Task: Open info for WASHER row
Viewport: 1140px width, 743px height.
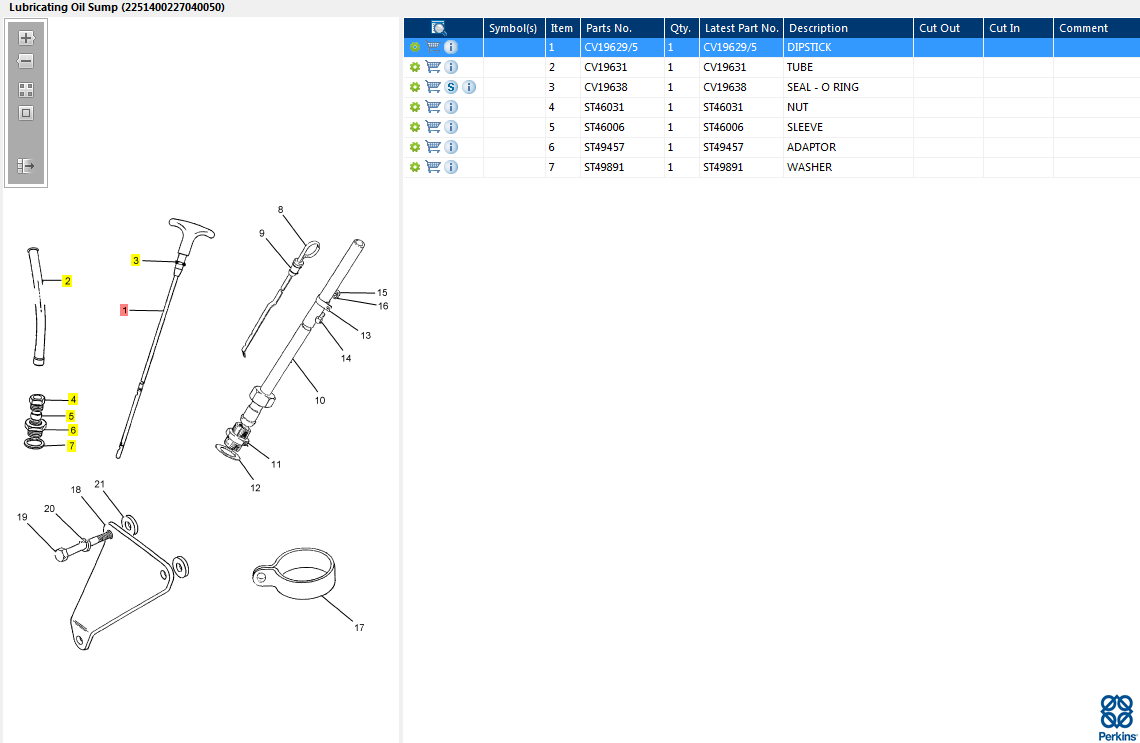Action: pos(451,167)
